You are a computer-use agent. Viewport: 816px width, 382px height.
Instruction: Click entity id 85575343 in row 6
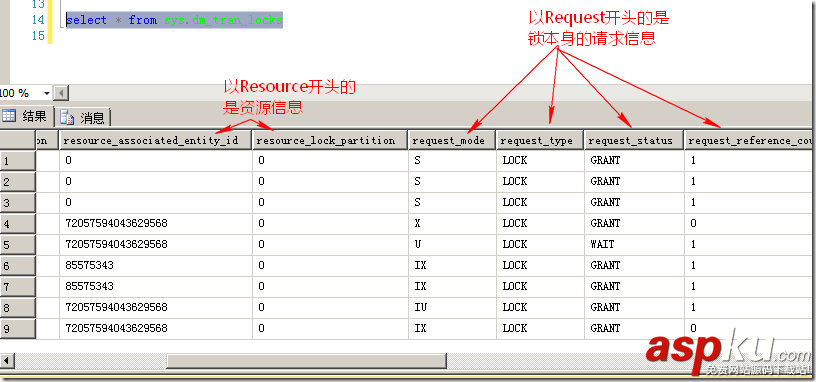pyautogui.click(x=156, y=265)
